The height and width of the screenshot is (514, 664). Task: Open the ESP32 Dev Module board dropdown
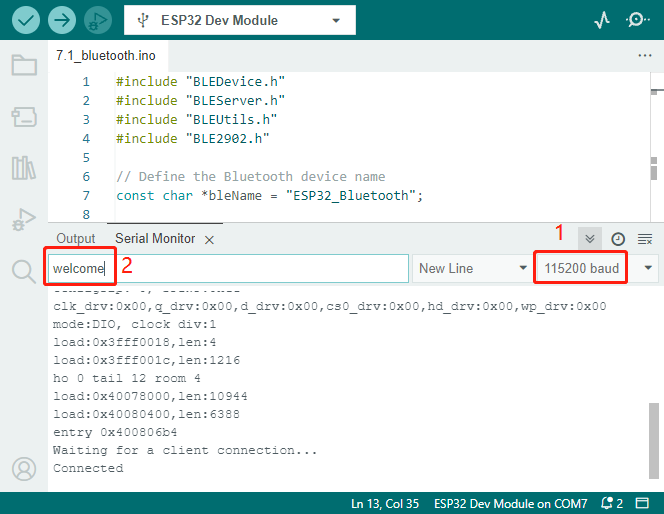240,20
